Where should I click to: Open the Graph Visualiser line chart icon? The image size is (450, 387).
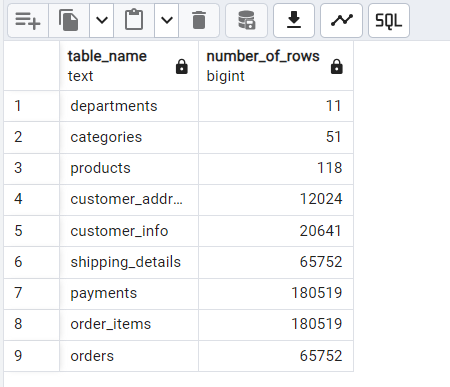coord(341,21)
